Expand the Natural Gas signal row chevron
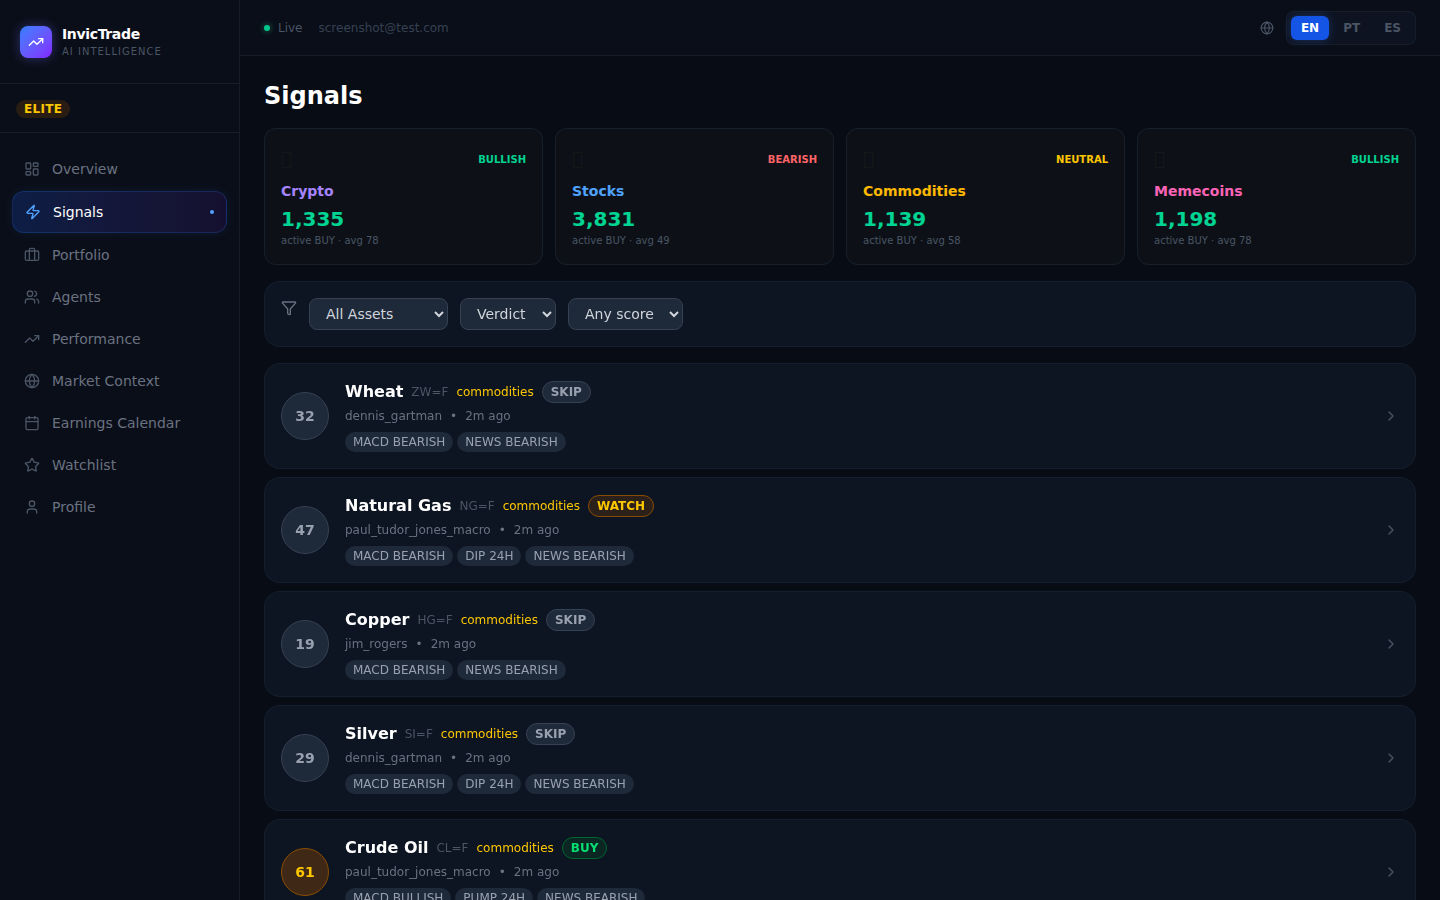 point(1390,530)
